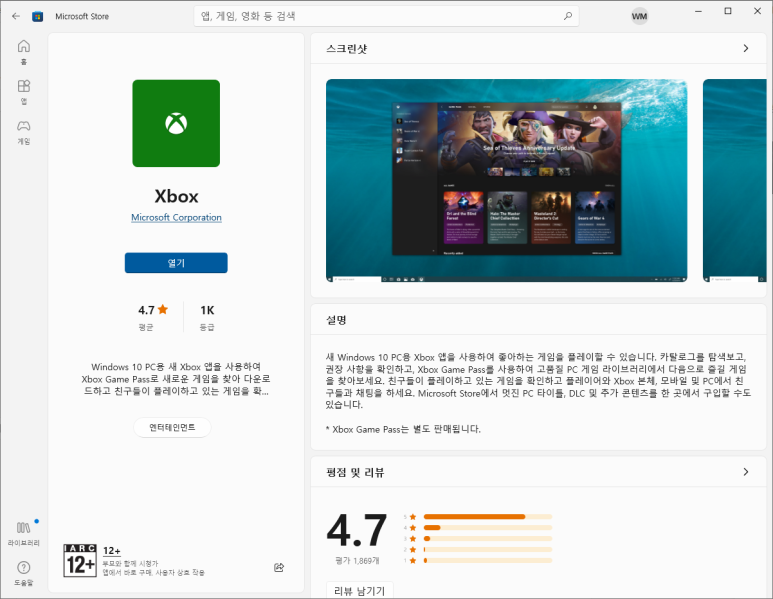Maximize the Microsoft Store window

point(728,11)
